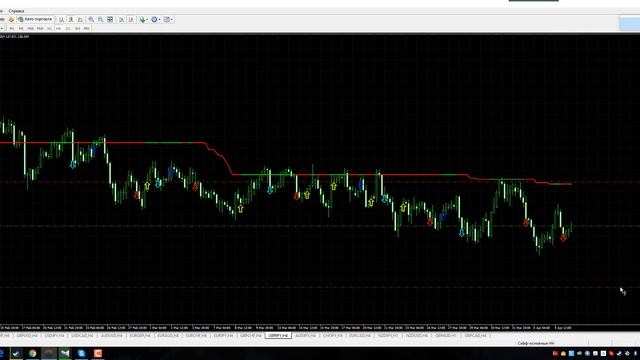Switch to the USDJPY,H4 chart tab
The height and width of the screenshot is (360, 640).
(54, 336)
